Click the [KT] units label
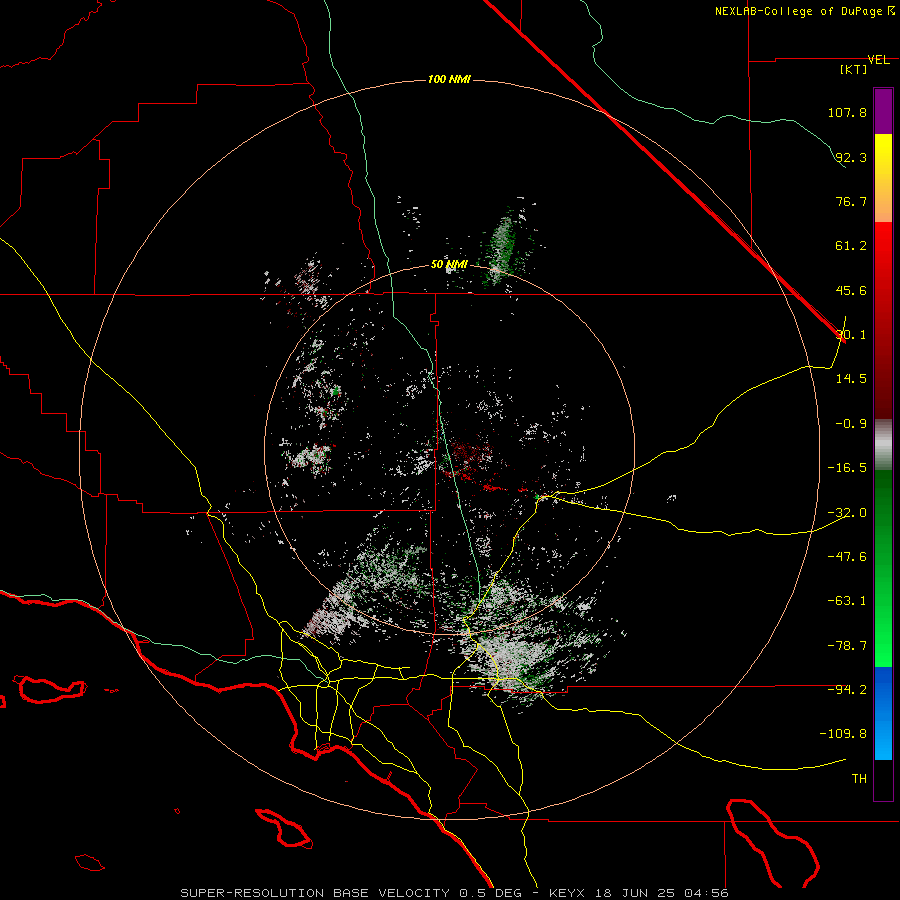 tap(854, 69)
